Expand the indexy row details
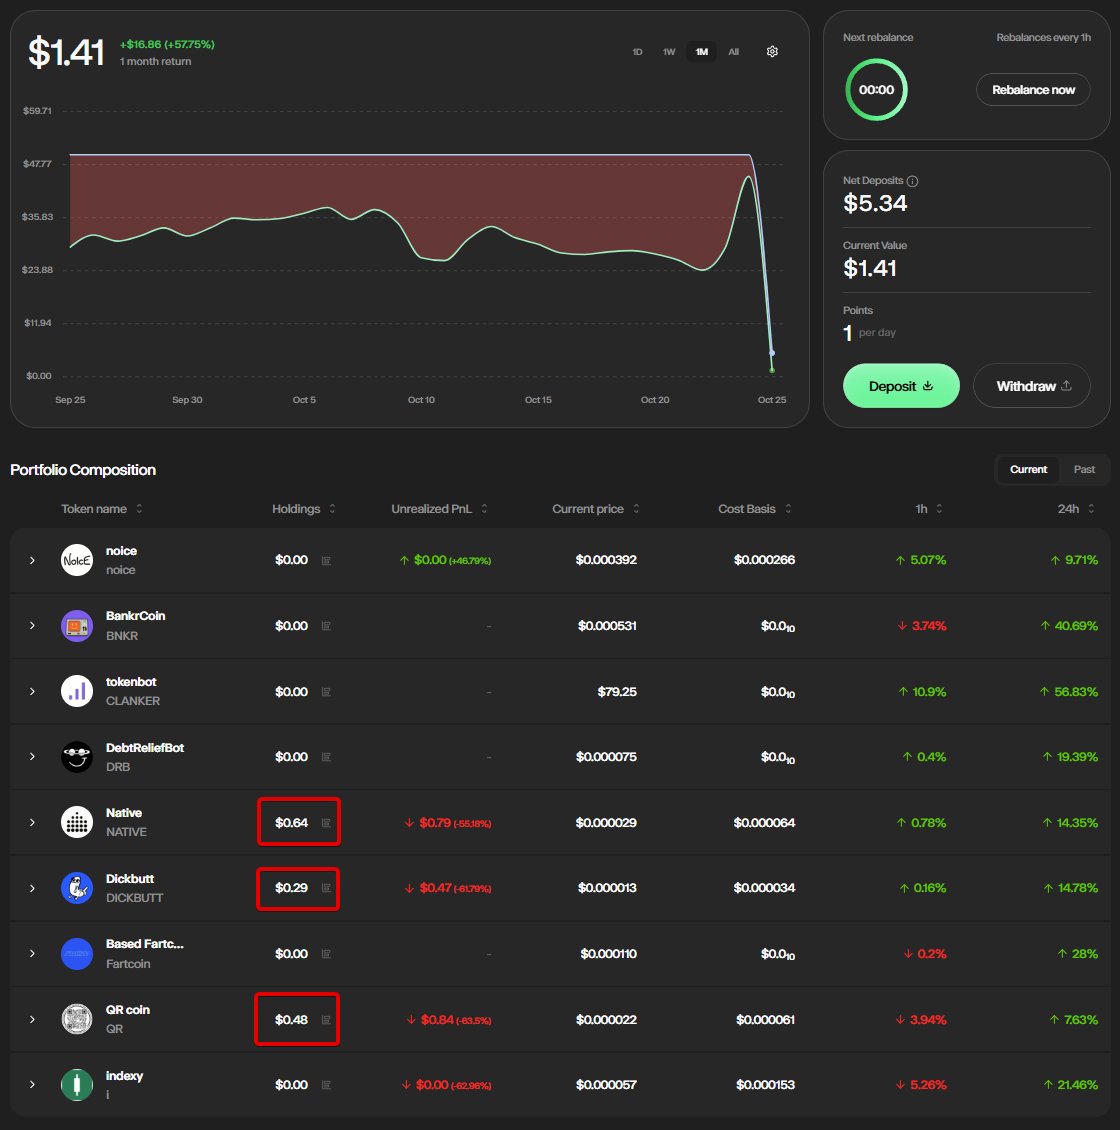The height and width of the screenshot is (1130, 1120). click(x=31, y=1084)
